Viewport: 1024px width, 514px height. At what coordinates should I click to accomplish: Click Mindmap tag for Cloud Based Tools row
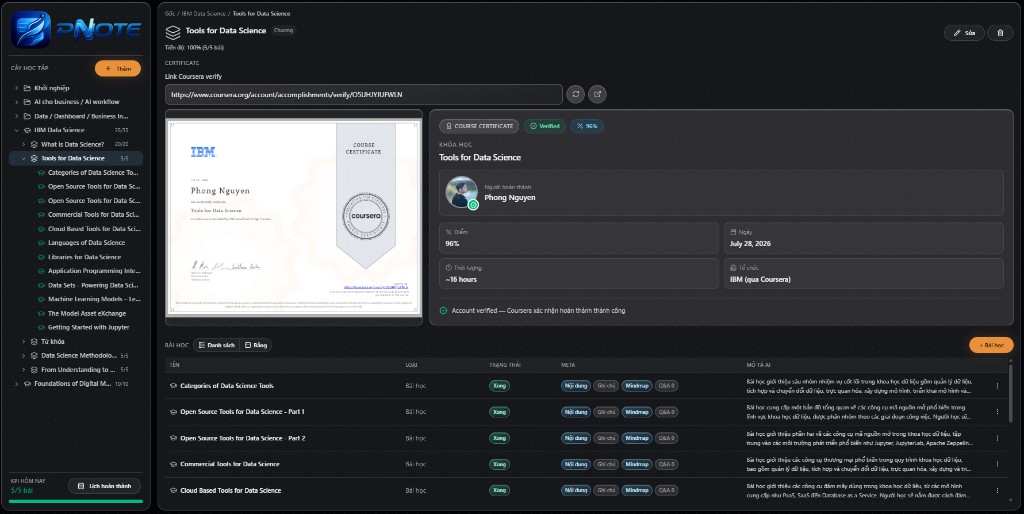pos(637,490)
